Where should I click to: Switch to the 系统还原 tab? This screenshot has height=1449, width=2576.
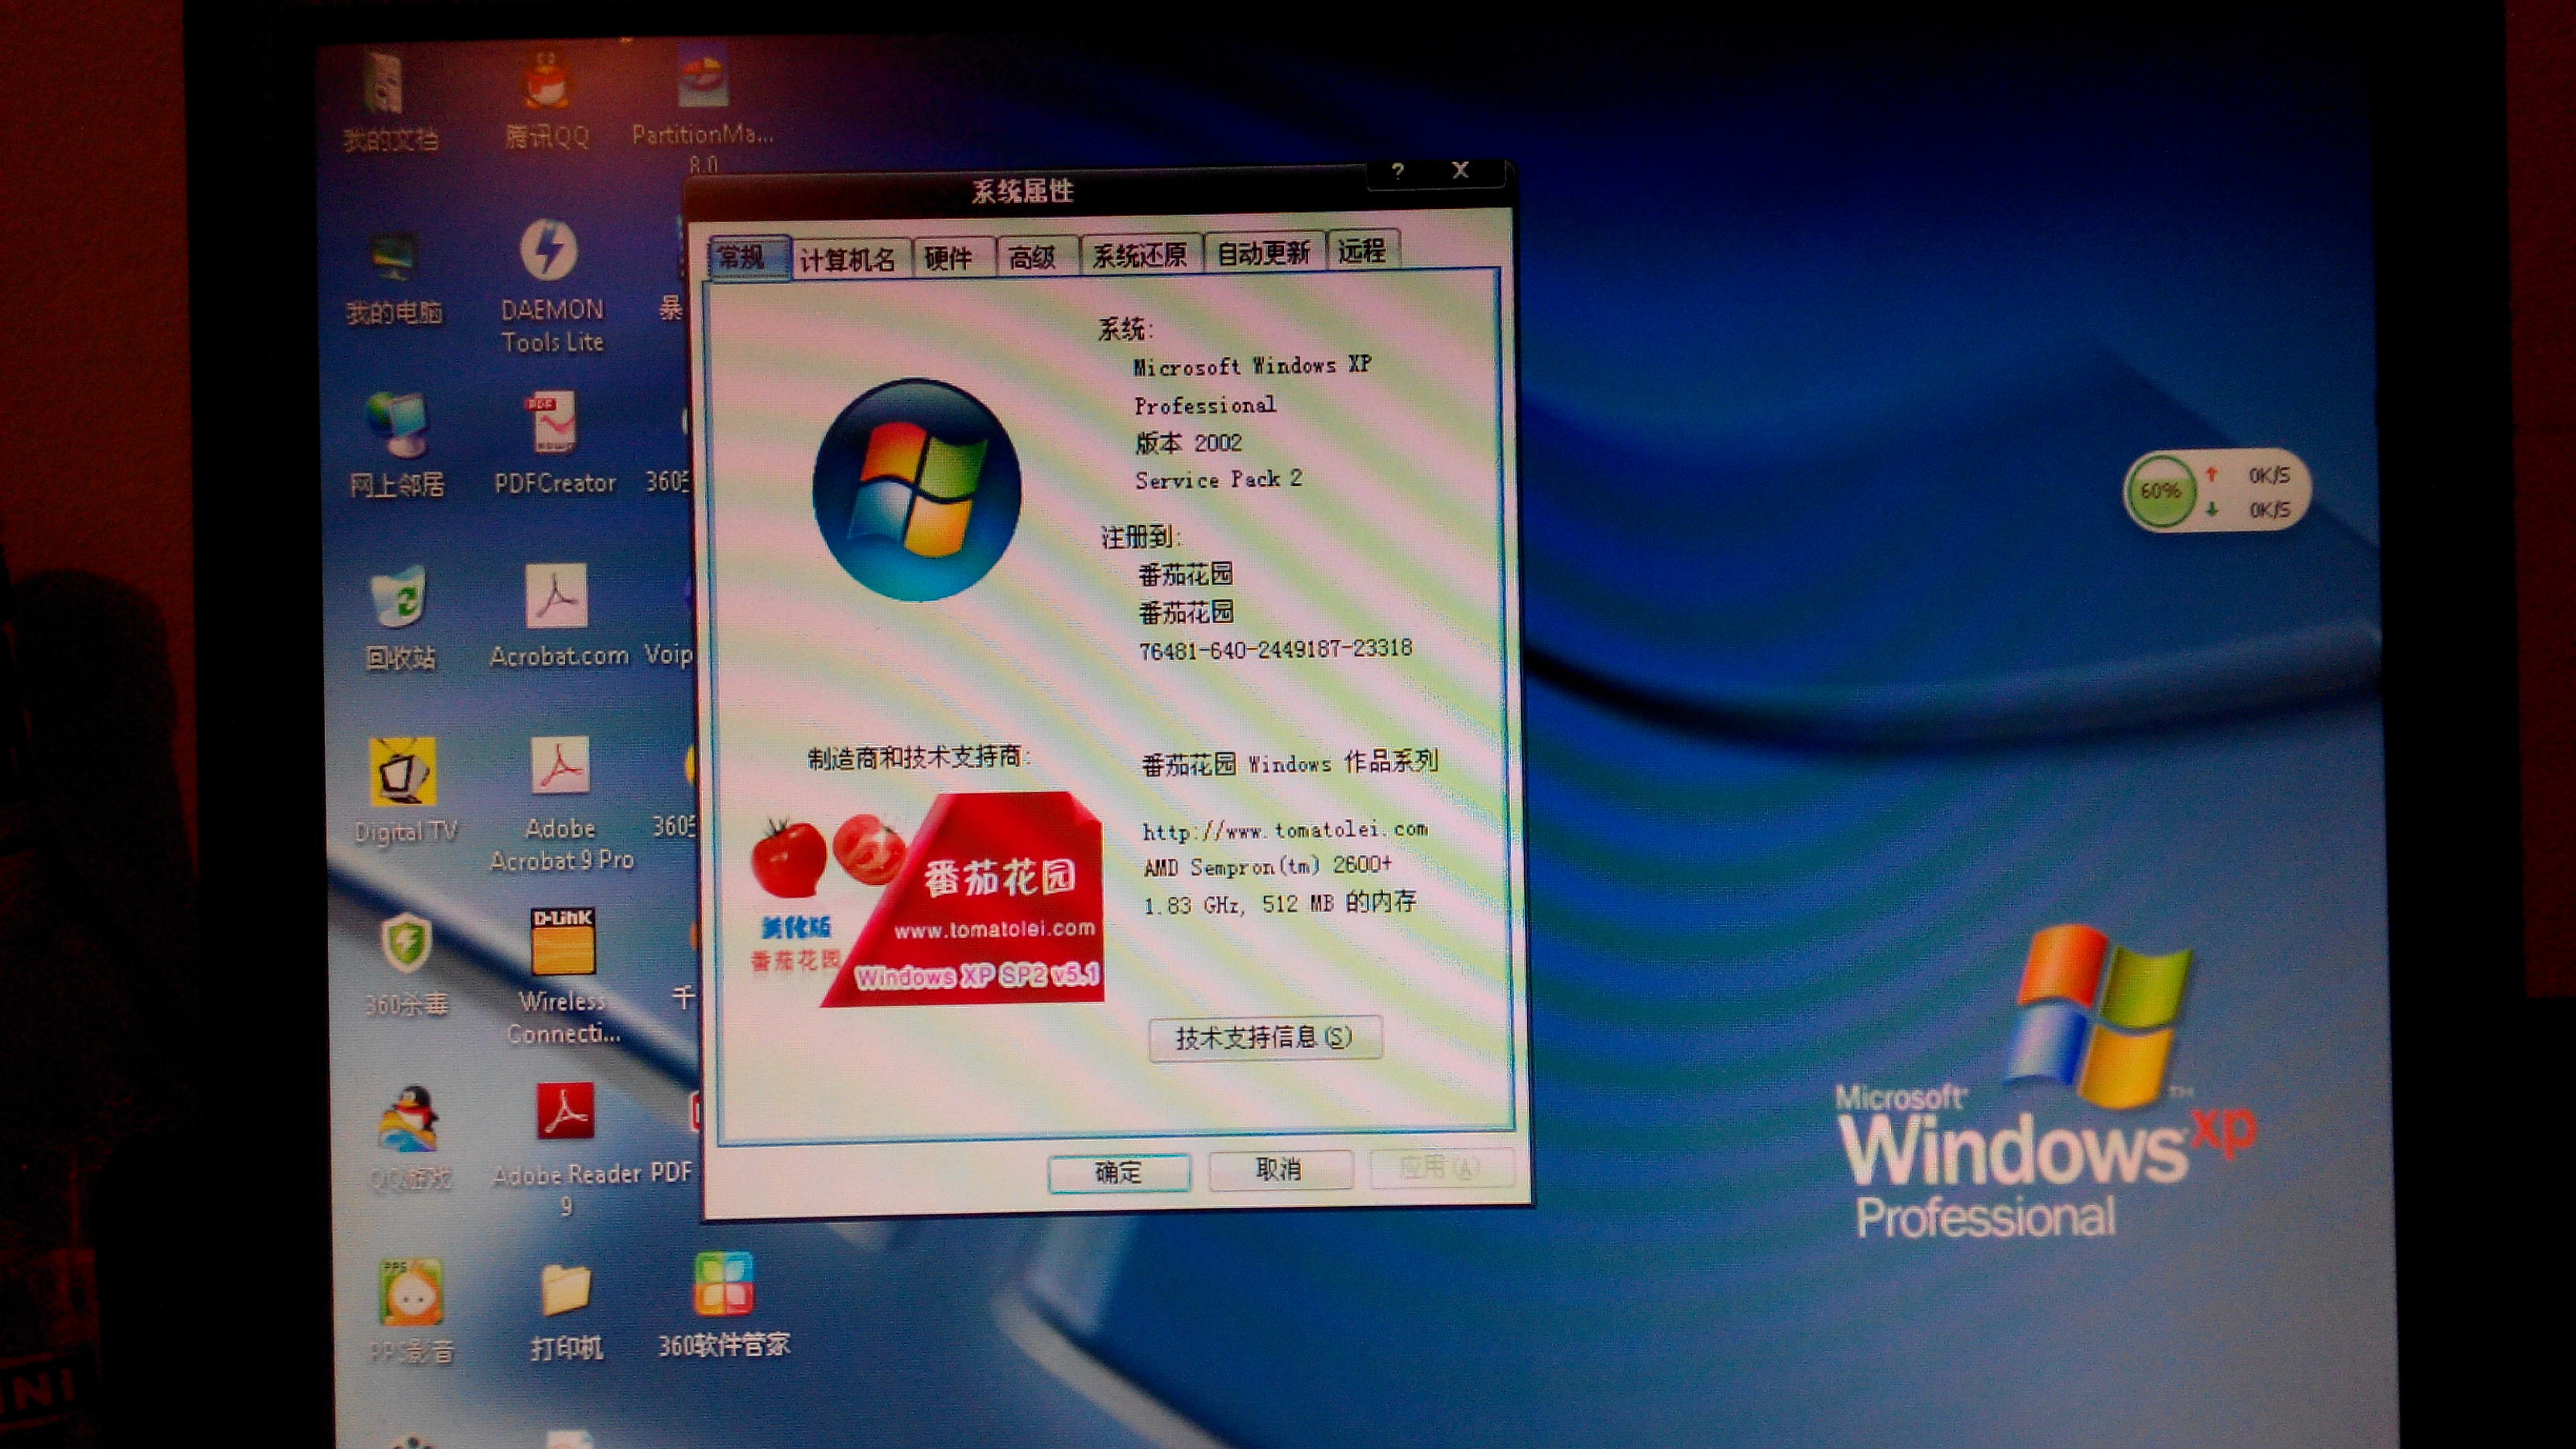[1139, 255]
